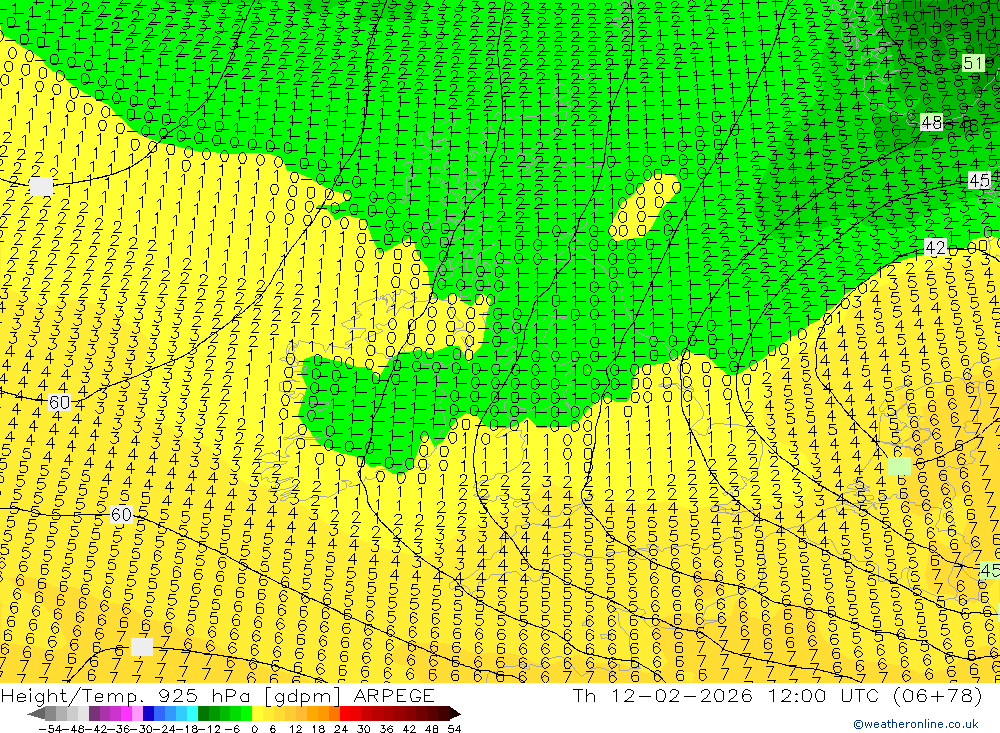This screenshot has width=1000, height=733.
Task: Click the 12 value on the color legend
Action: [295, 729]
